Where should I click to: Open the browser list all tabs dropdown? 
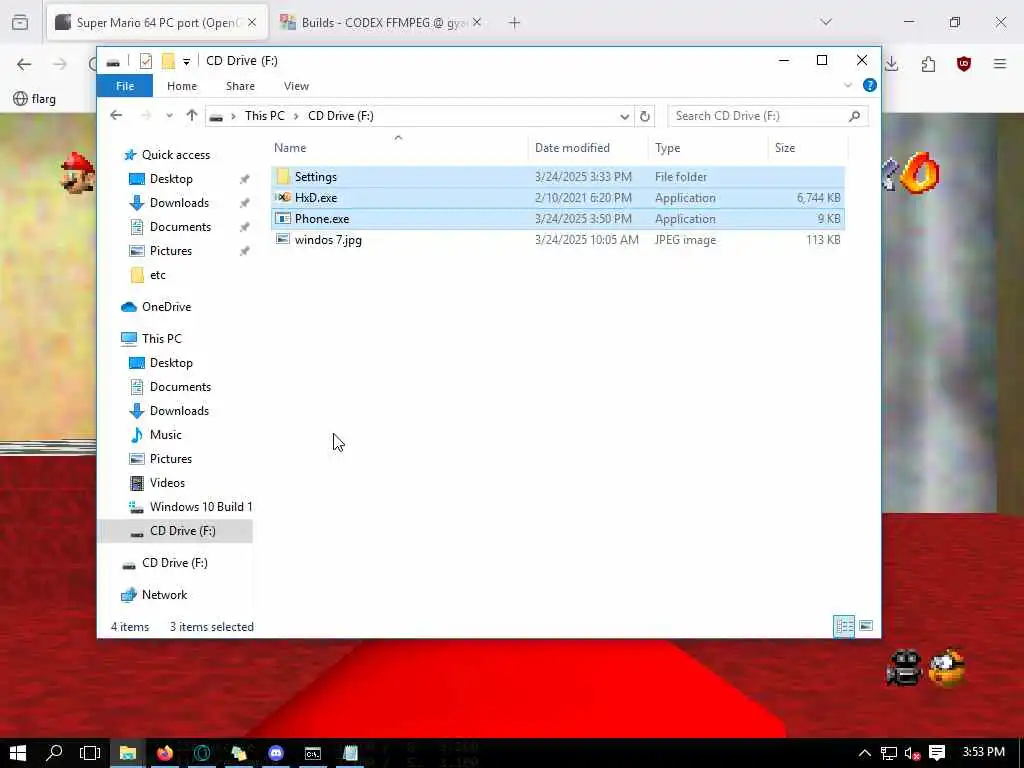pyautogui.click(x=826, y=22)
